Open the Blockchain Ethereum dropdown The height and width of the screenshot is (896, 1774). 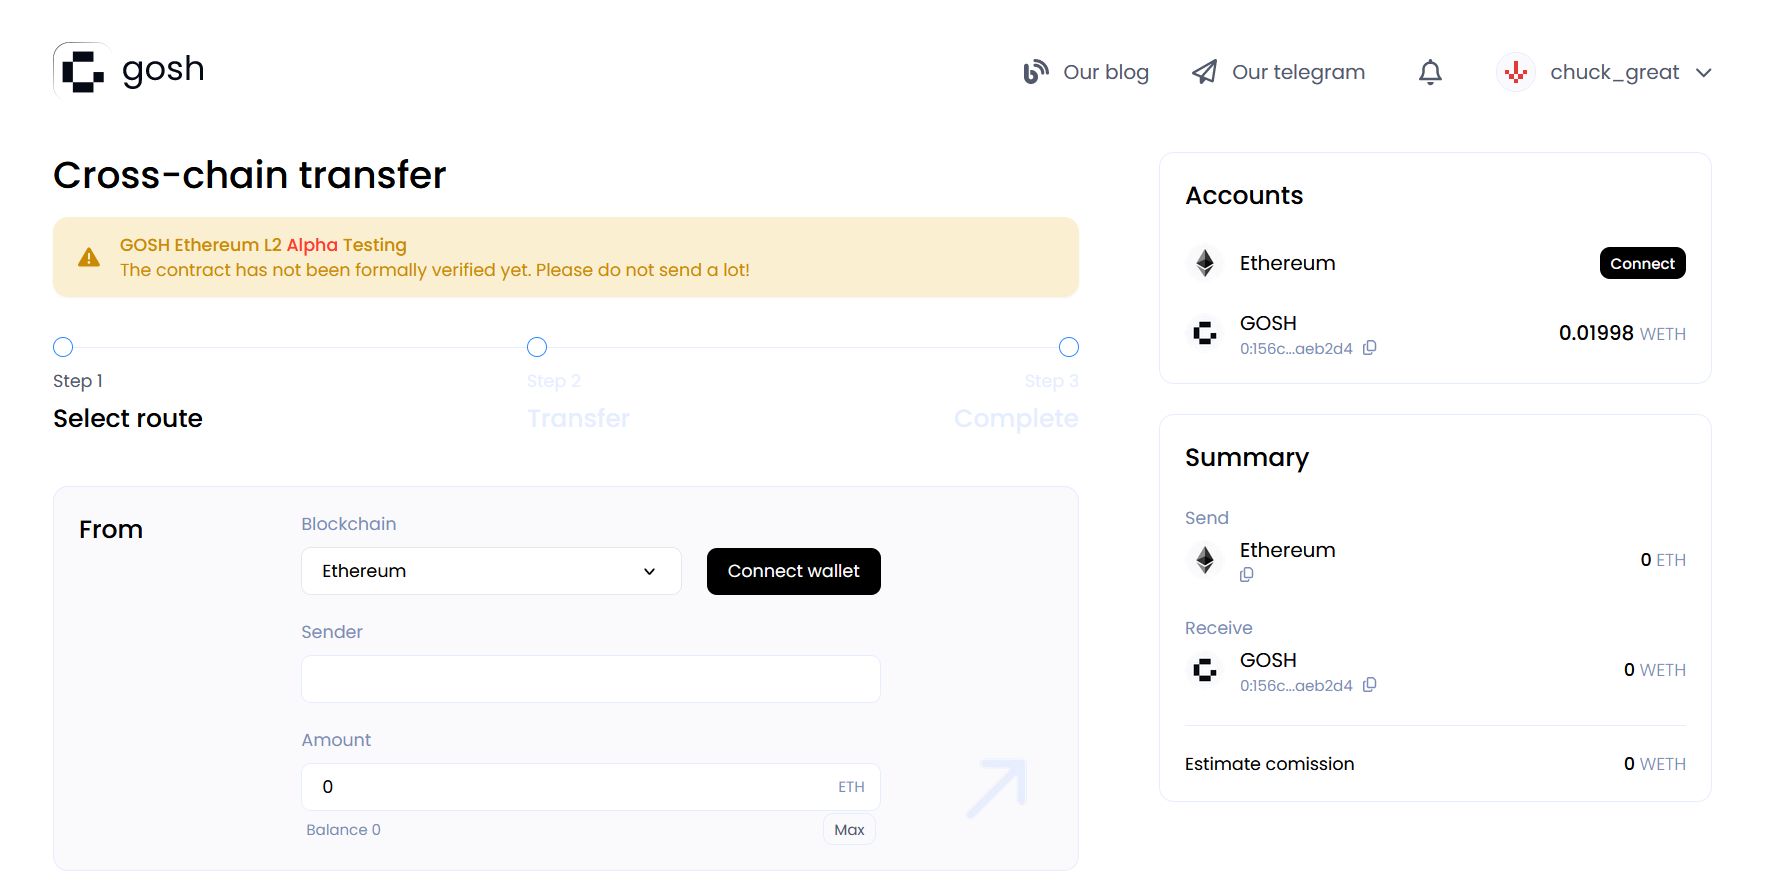pos(490,571)
